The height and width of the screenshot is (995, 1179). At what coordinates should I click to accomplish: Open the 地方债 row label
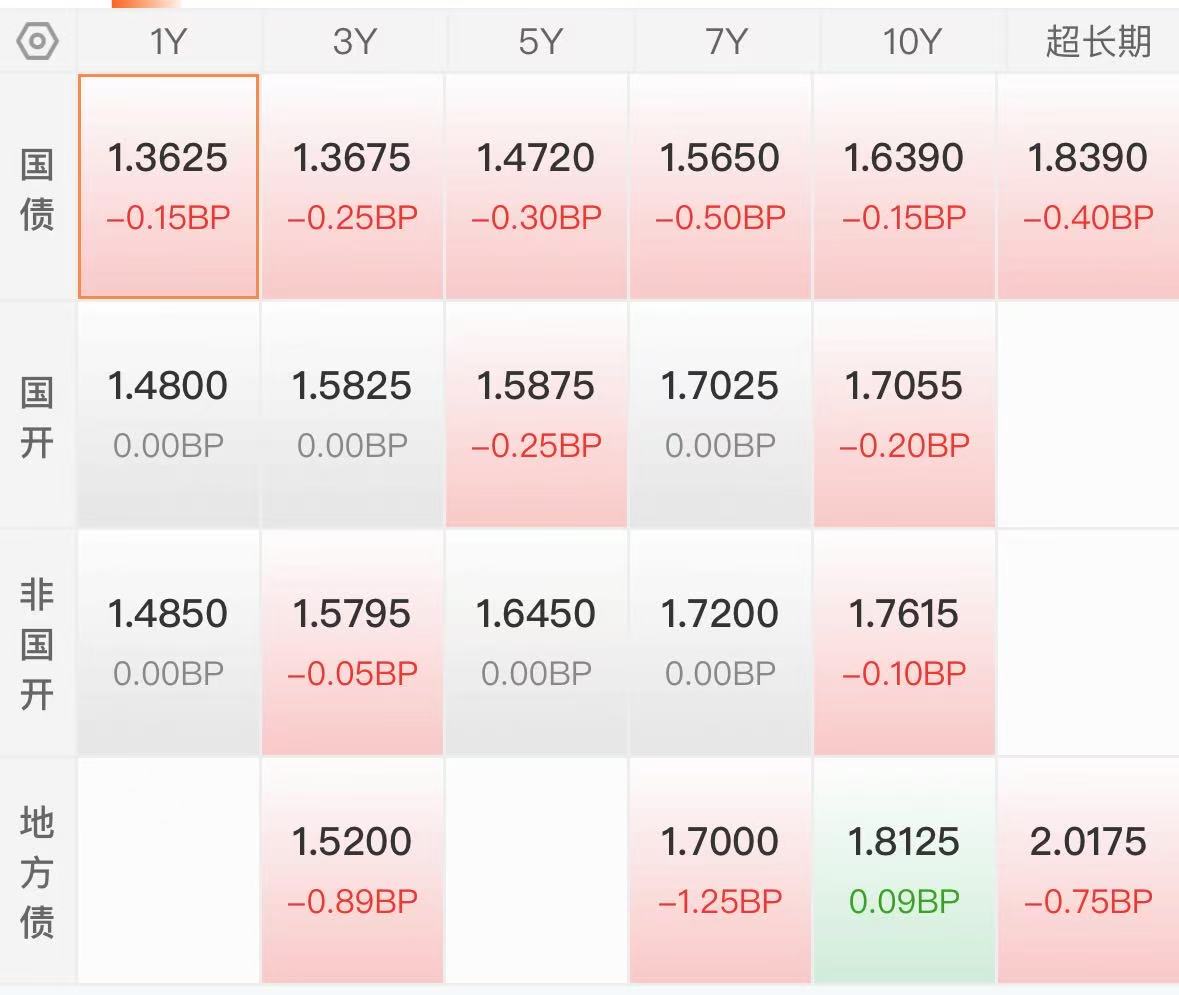37,872
